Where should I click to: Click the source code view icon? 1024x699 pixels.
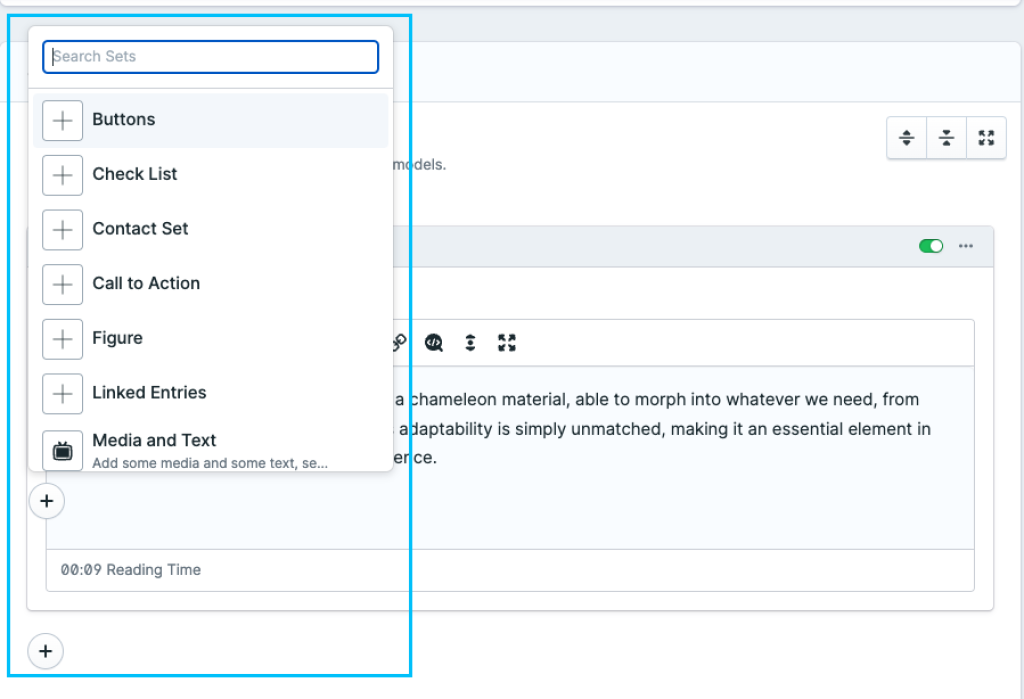coord(434,343)
